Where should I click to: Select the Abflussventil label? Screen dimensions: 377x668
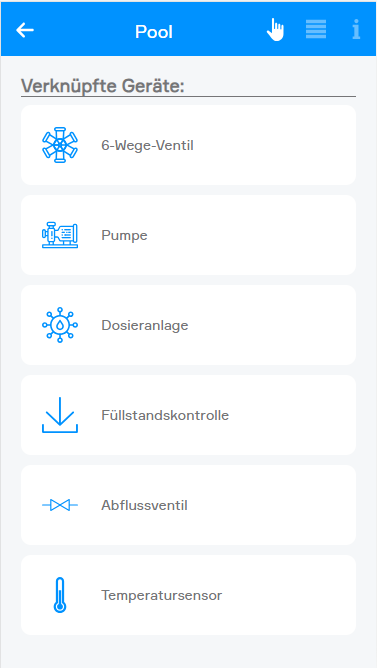pos(144,506)
